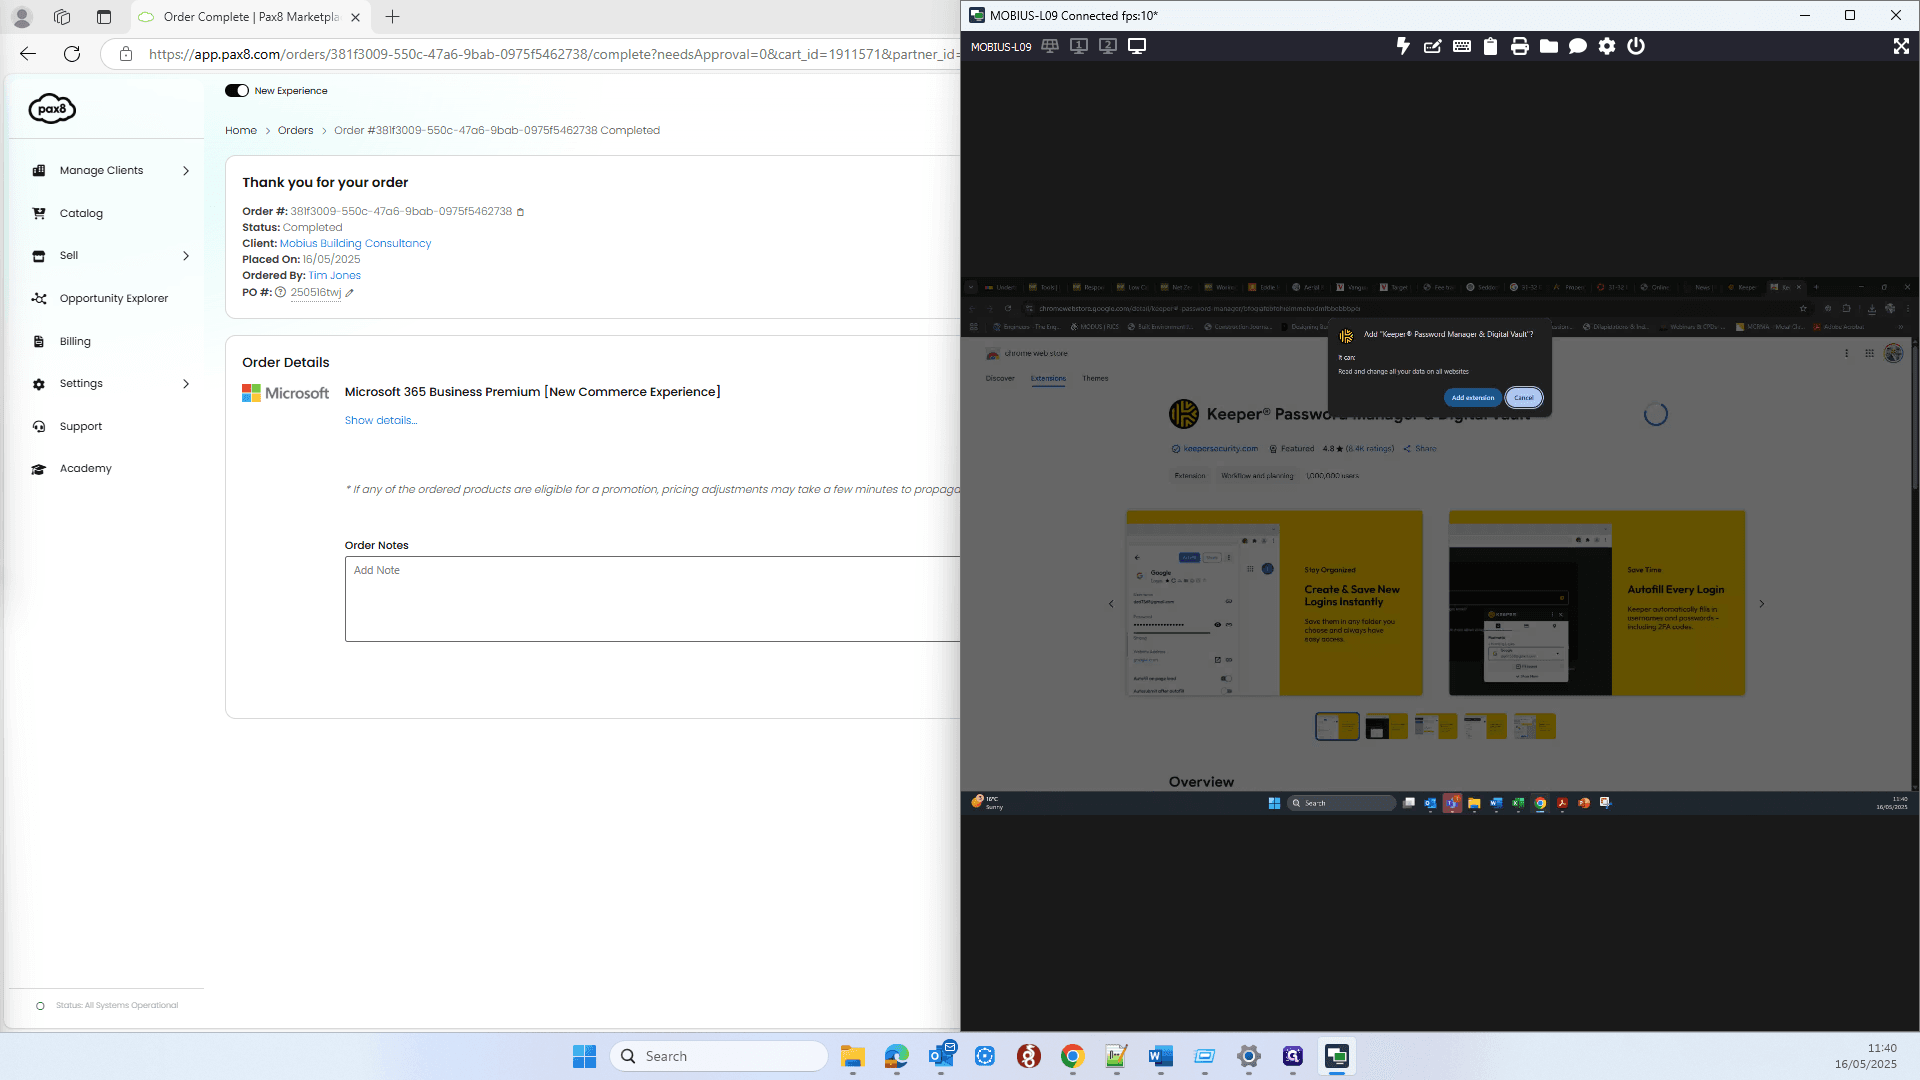The image size is (1920, 1080).
Task: View site information lock icon in address bar
Action: [x=126, y=54]
